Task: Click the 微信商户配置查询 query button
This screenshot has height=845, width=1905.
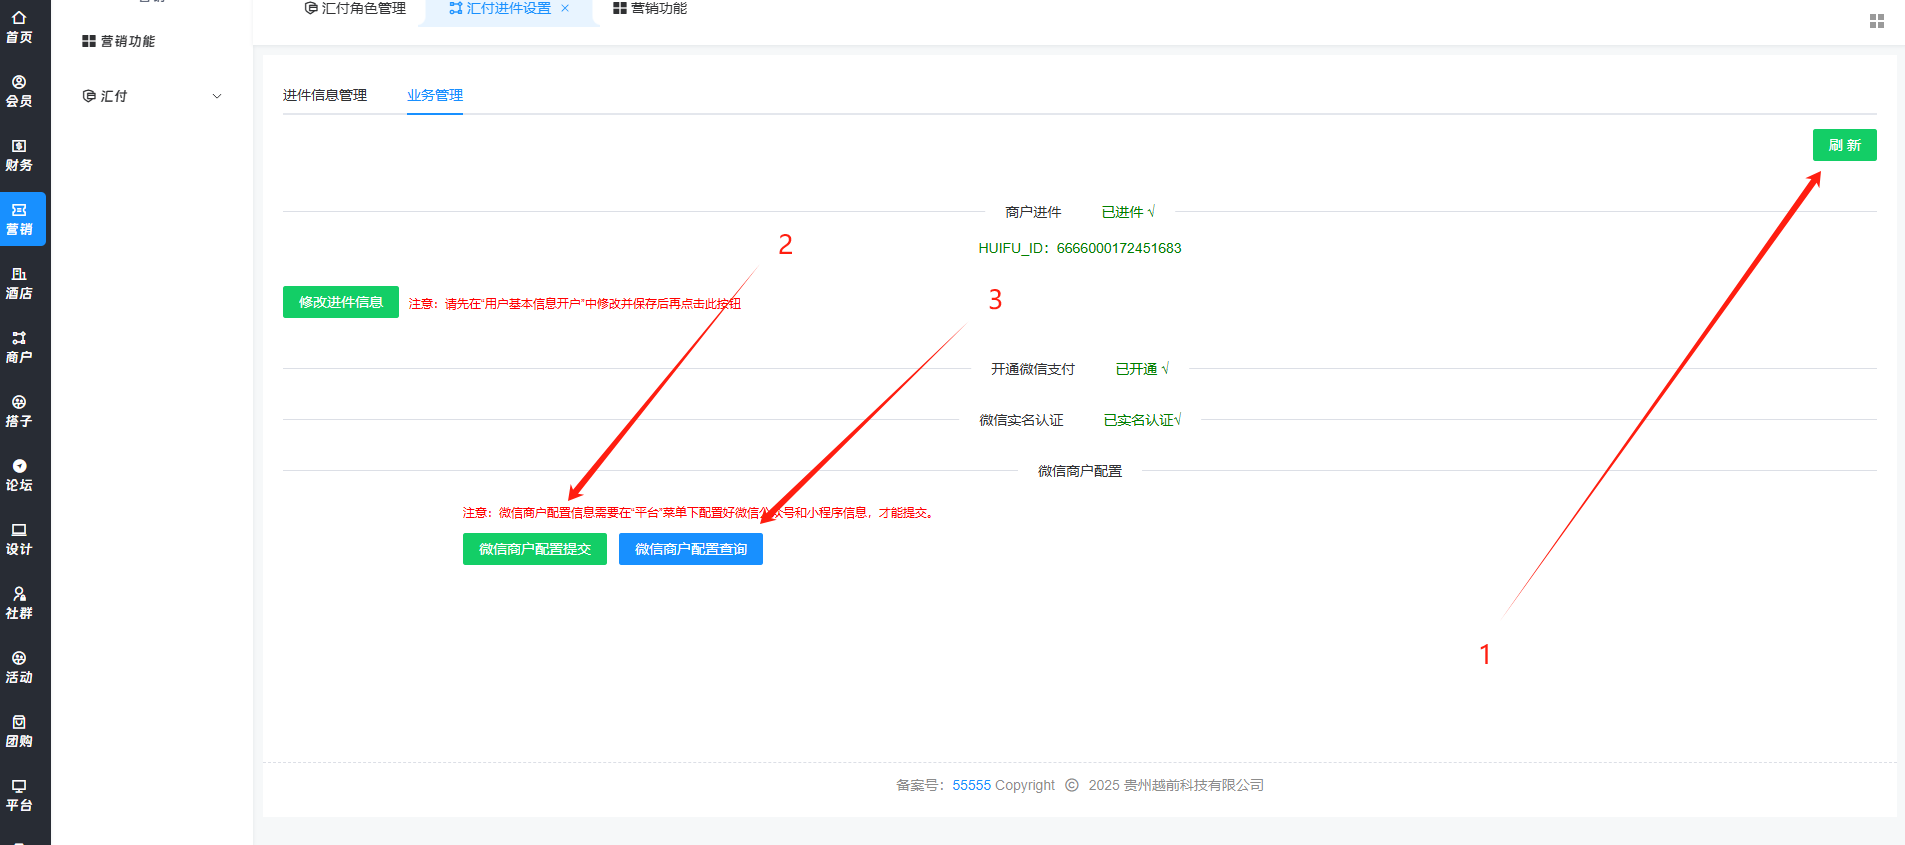Action: tap(690, 549)
